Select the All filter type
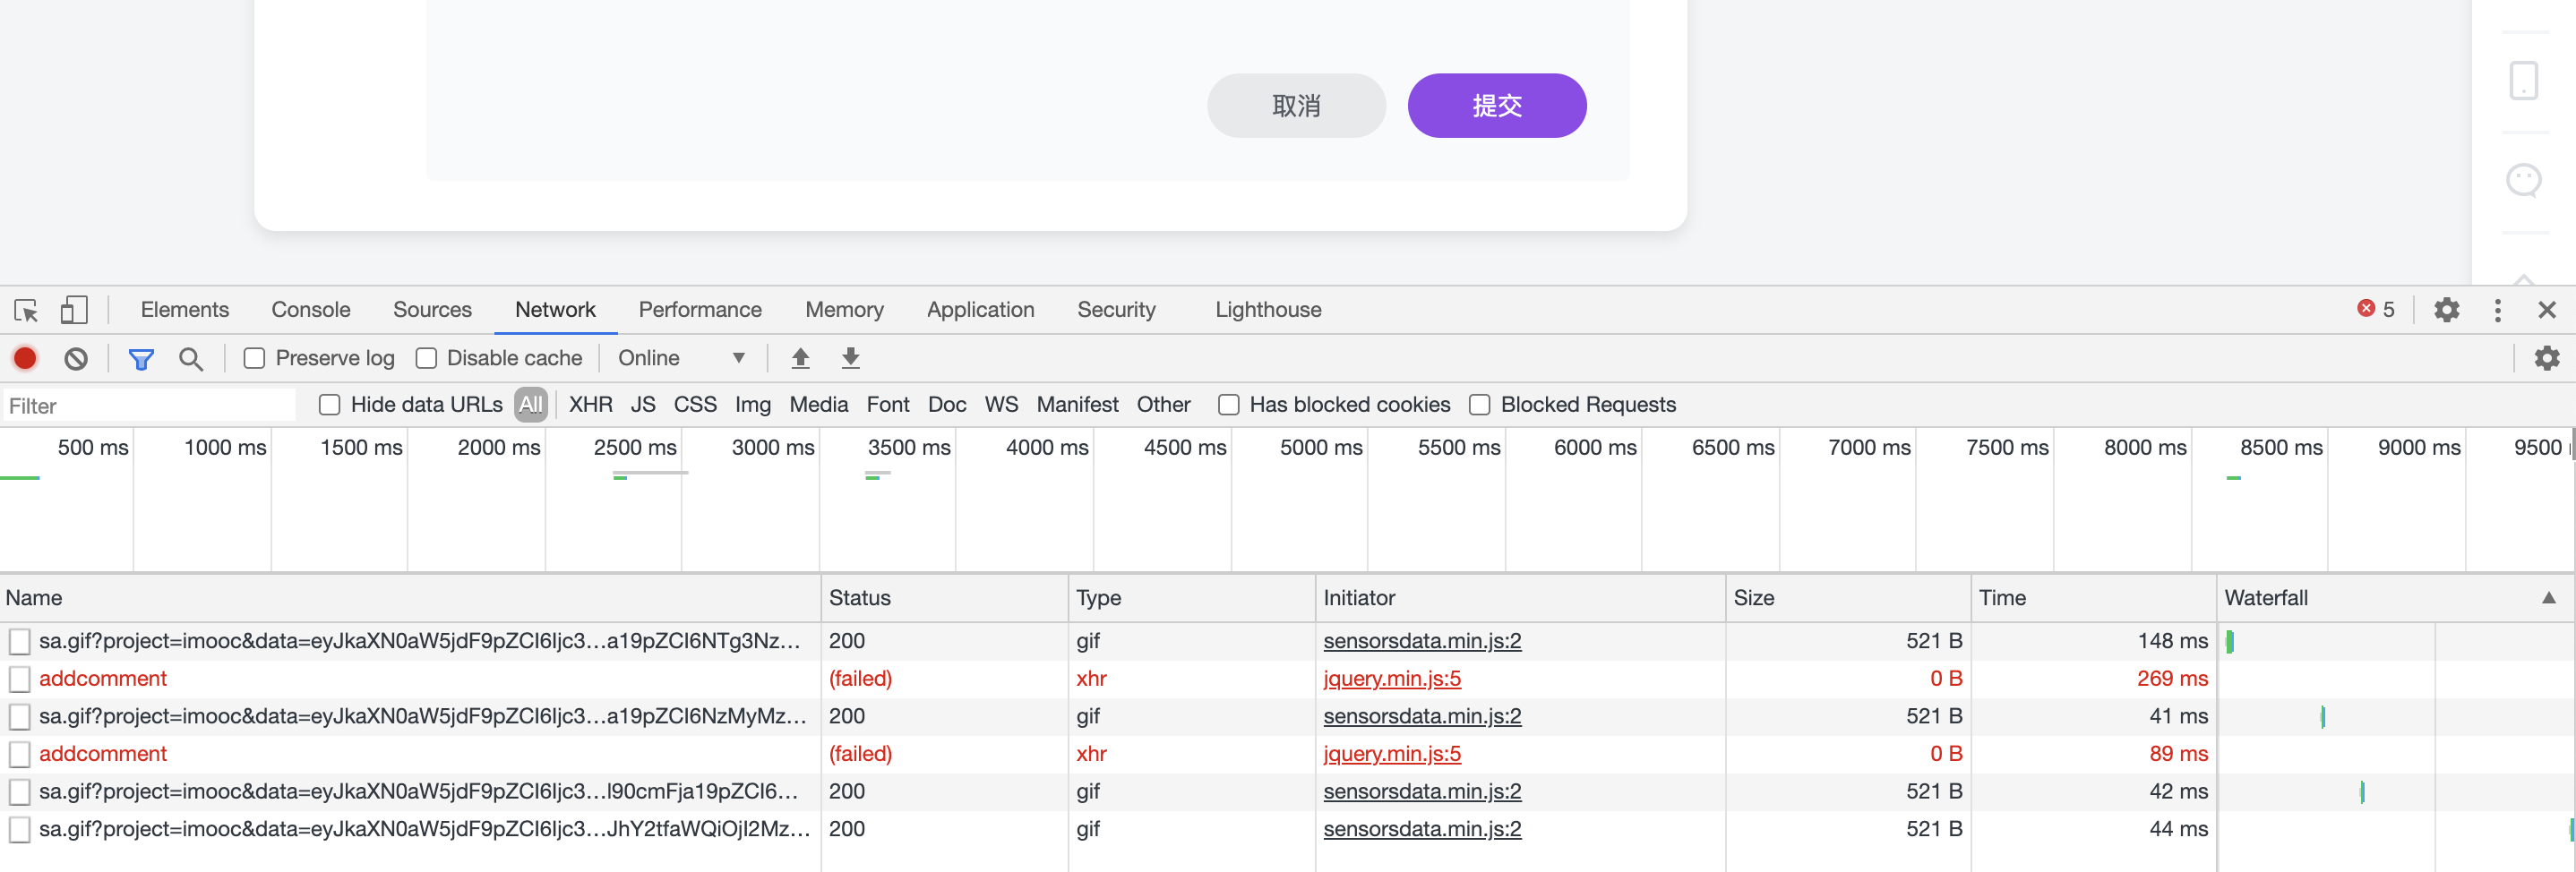This screenshot has height=872, width=2576. (x=531, y=405)
